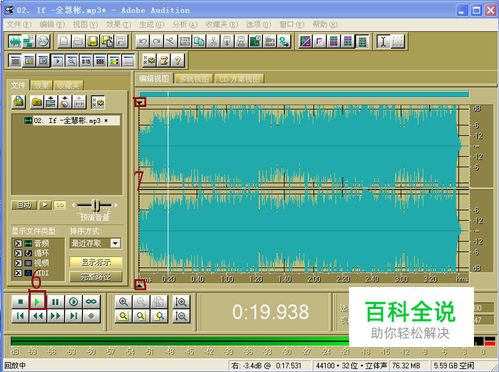Click the zoom to selection yellow magnifier icon
This screenshot has height=372, width=499.
pos(123,316)
